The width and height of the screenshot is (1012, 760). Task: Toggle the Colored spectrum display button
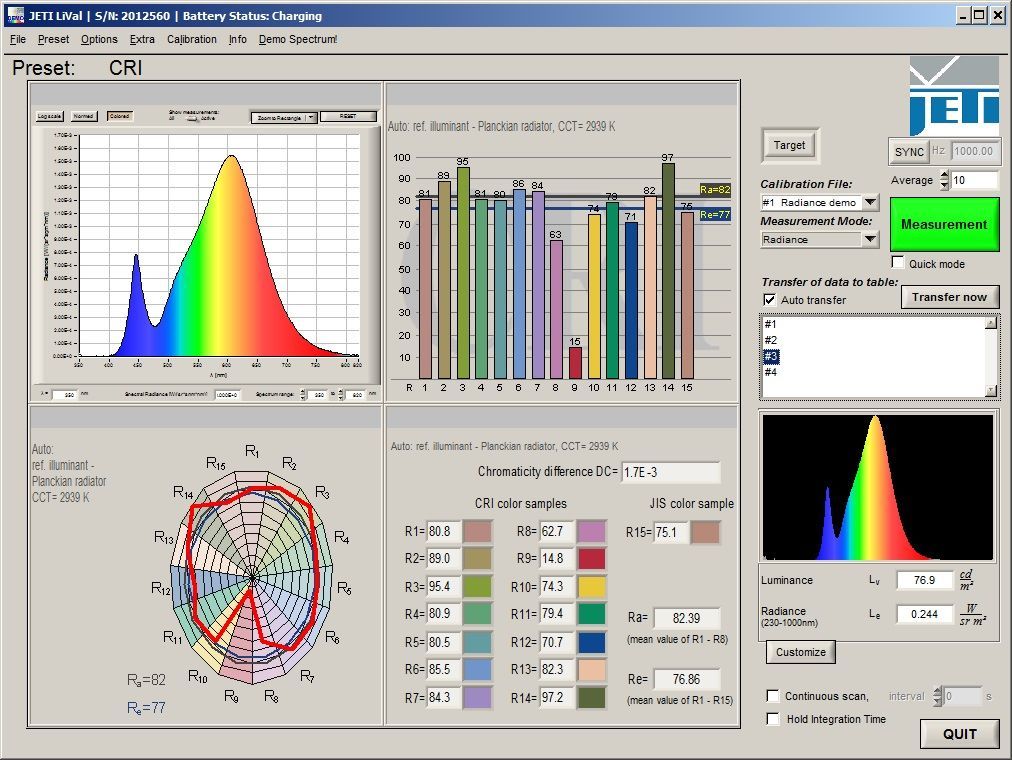pyautogui.click(x=119, y=116)
